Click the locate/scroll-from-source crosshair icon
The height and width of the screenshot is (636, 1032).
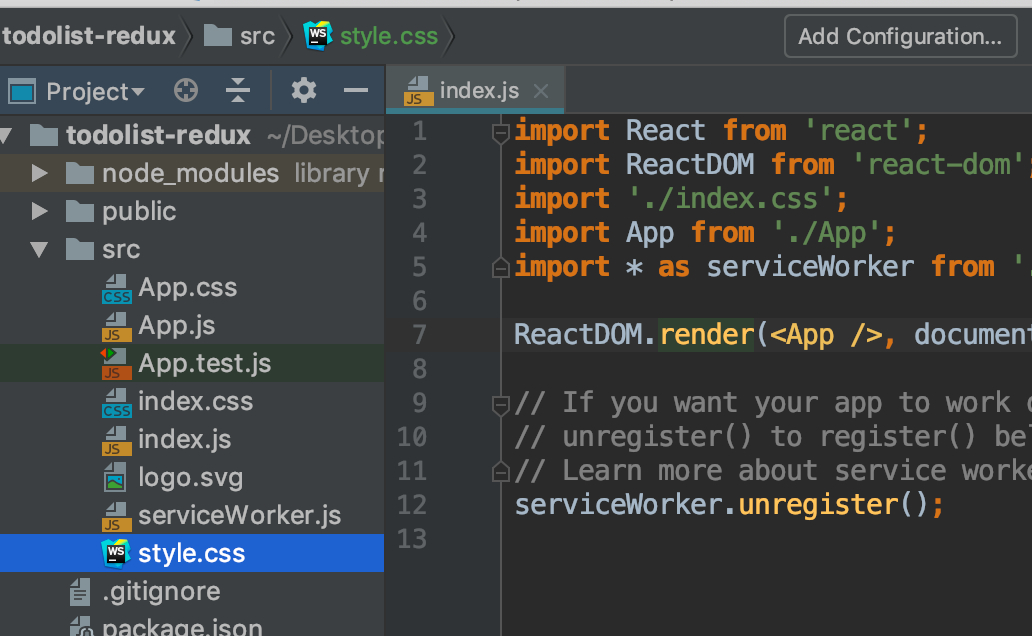pos(186,90)
